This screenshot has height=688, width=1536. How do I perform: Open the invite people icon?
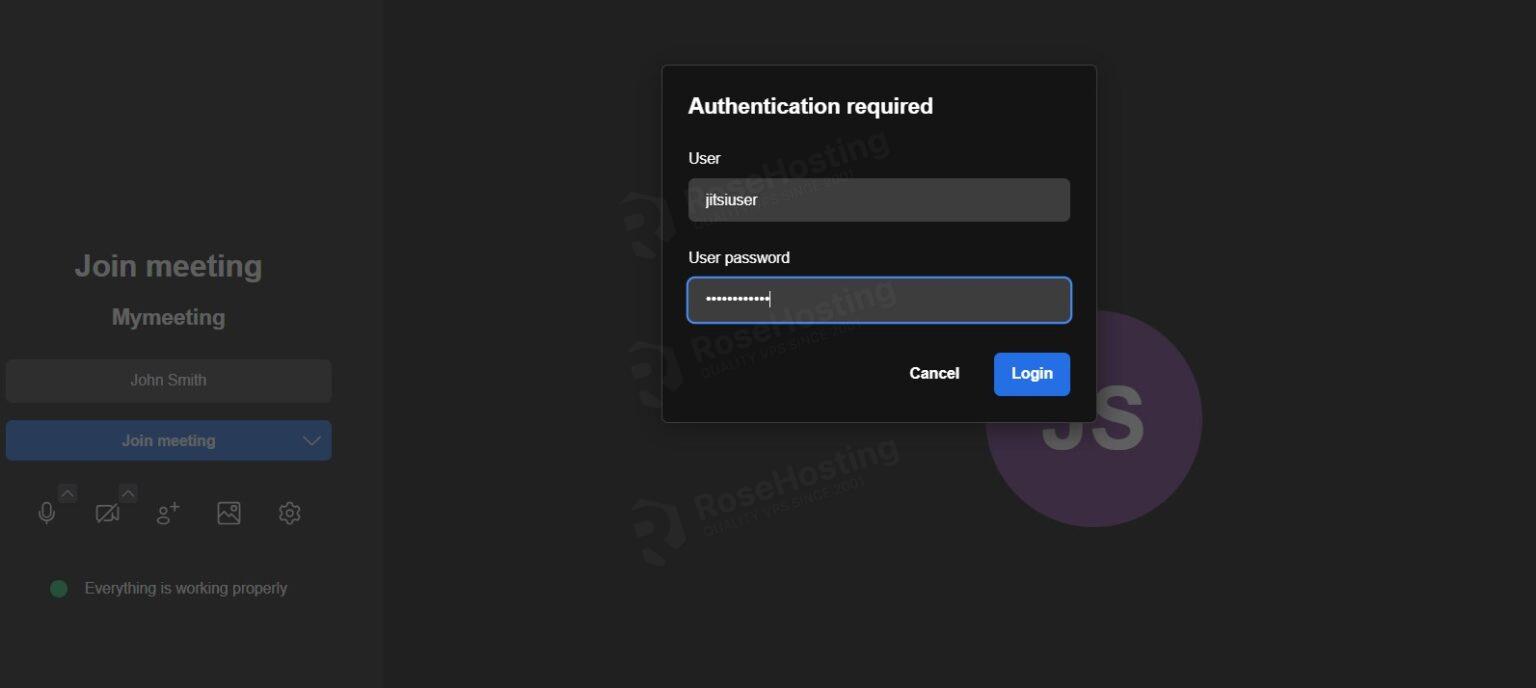click(x=168, y=514)
